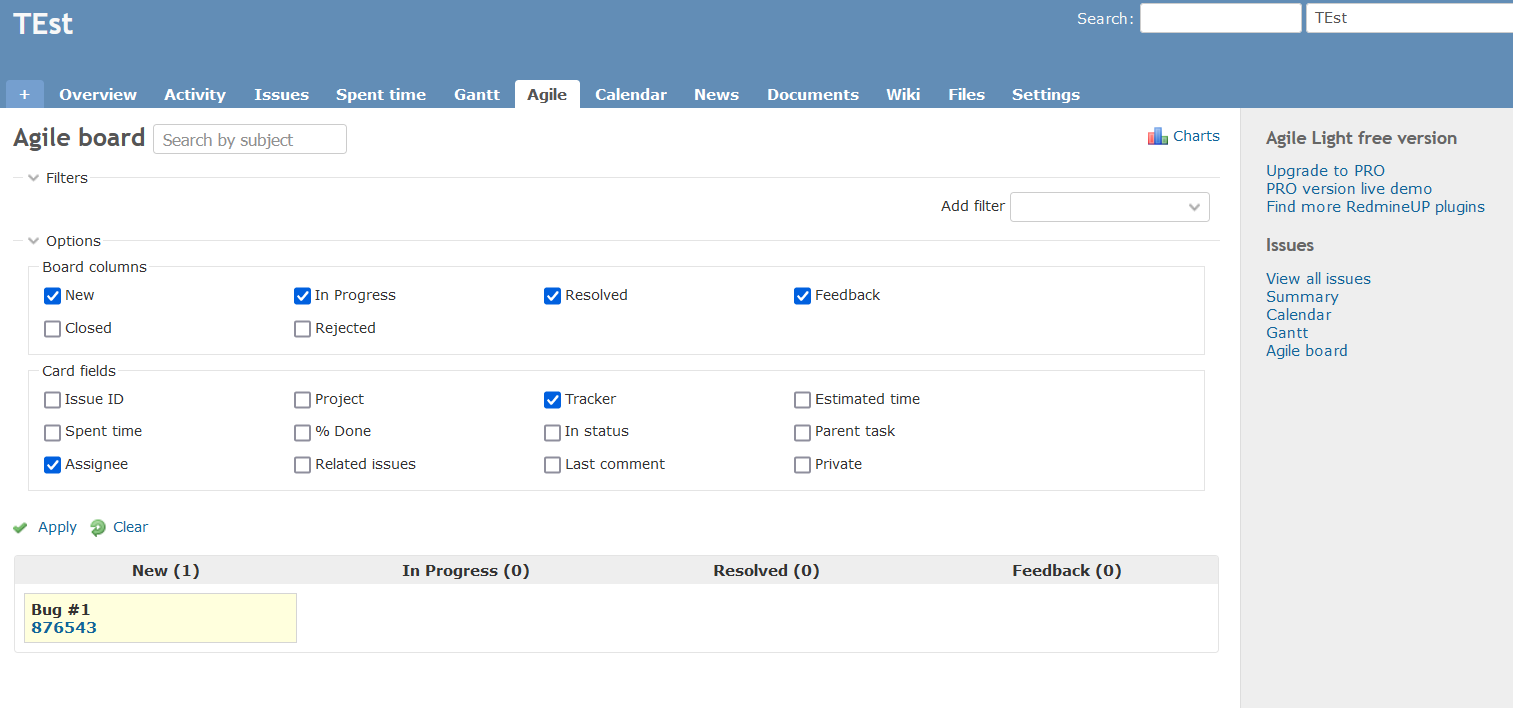This screenshot has width=1513, height=708.
Task: Click the green Apply checkmark icon
Action: [x=20, y=528]
